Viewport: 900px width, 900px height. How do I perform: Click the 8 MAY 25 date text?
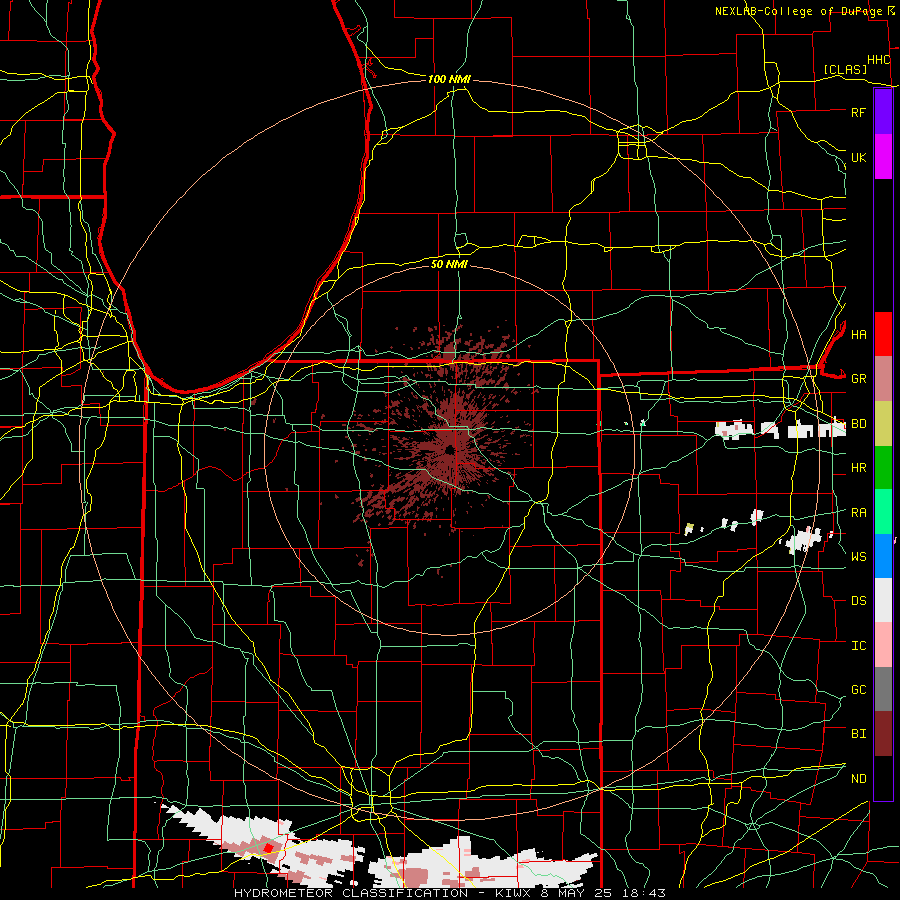tap(576, 893)
